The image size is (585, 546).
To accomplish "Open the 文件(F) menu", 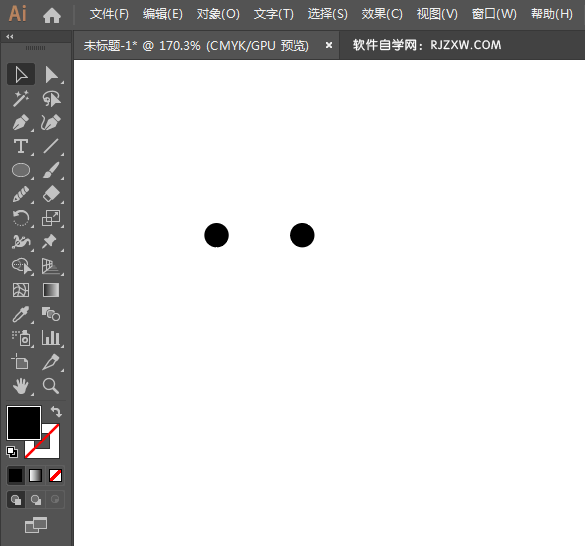I will pyautogui.click(x=109, y=14).
